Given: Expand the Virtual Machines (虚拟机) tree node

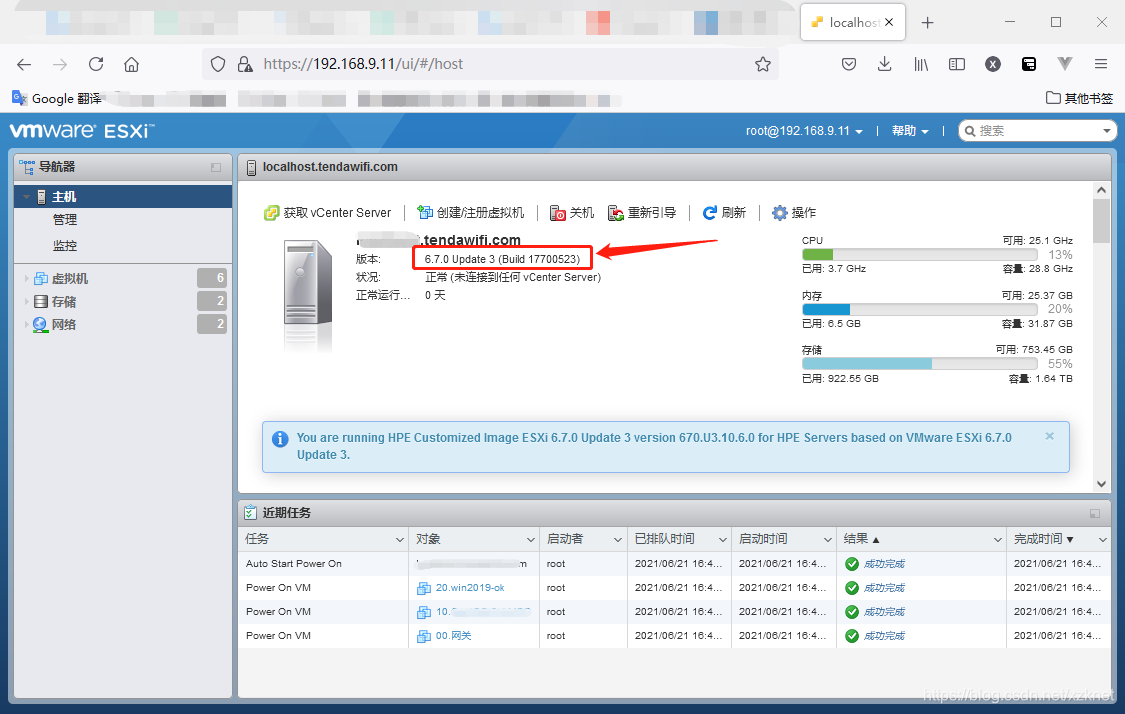Looking at the screenshot, I should tap(27, 278).
